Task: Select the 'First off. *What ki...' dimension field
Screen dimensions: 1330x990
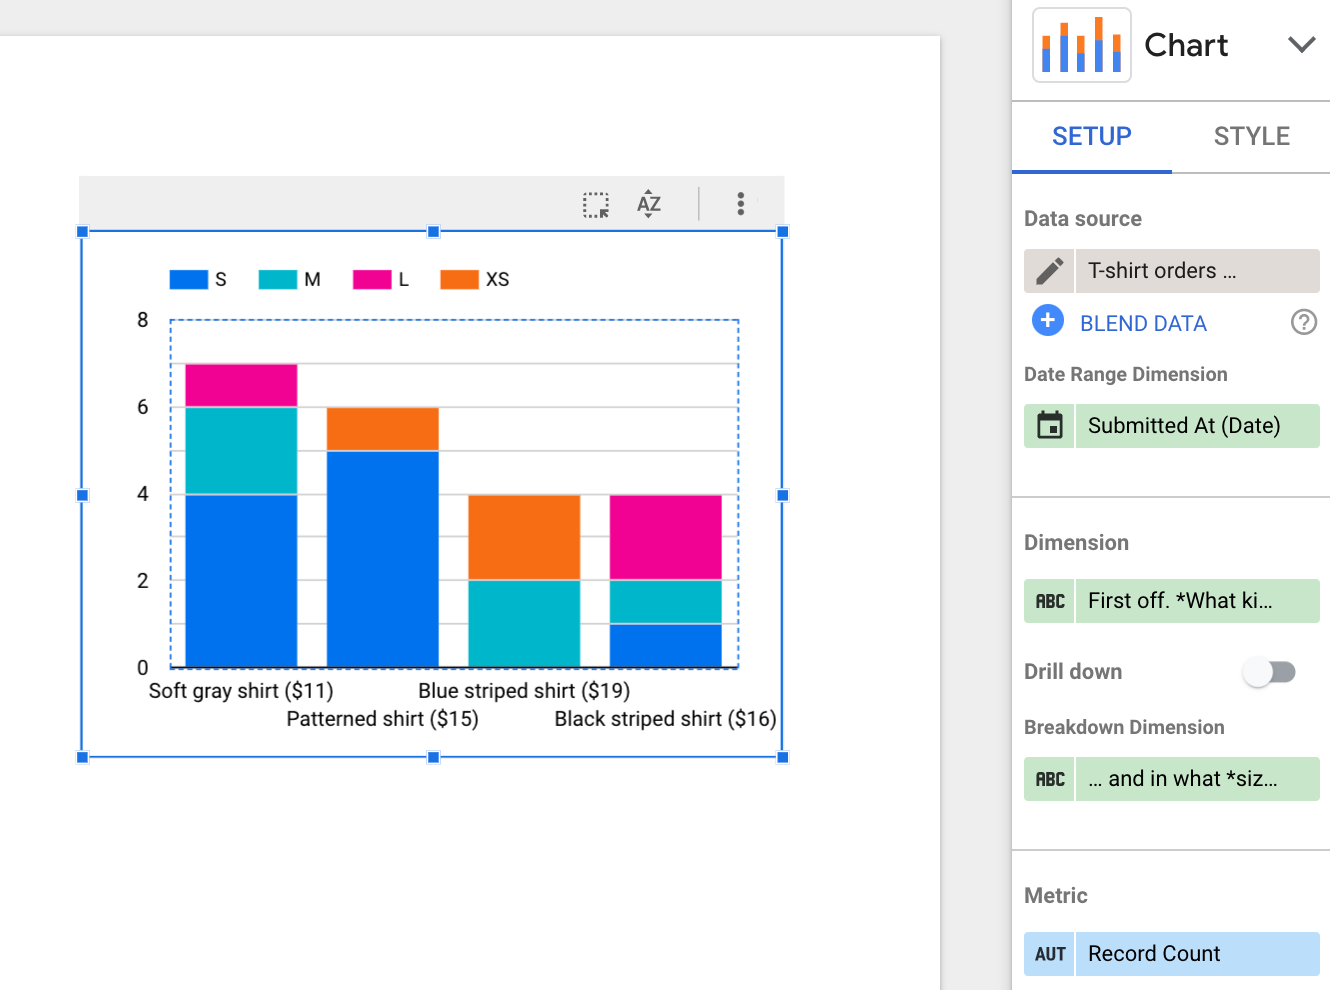Action: click(x=1198, y=601)
